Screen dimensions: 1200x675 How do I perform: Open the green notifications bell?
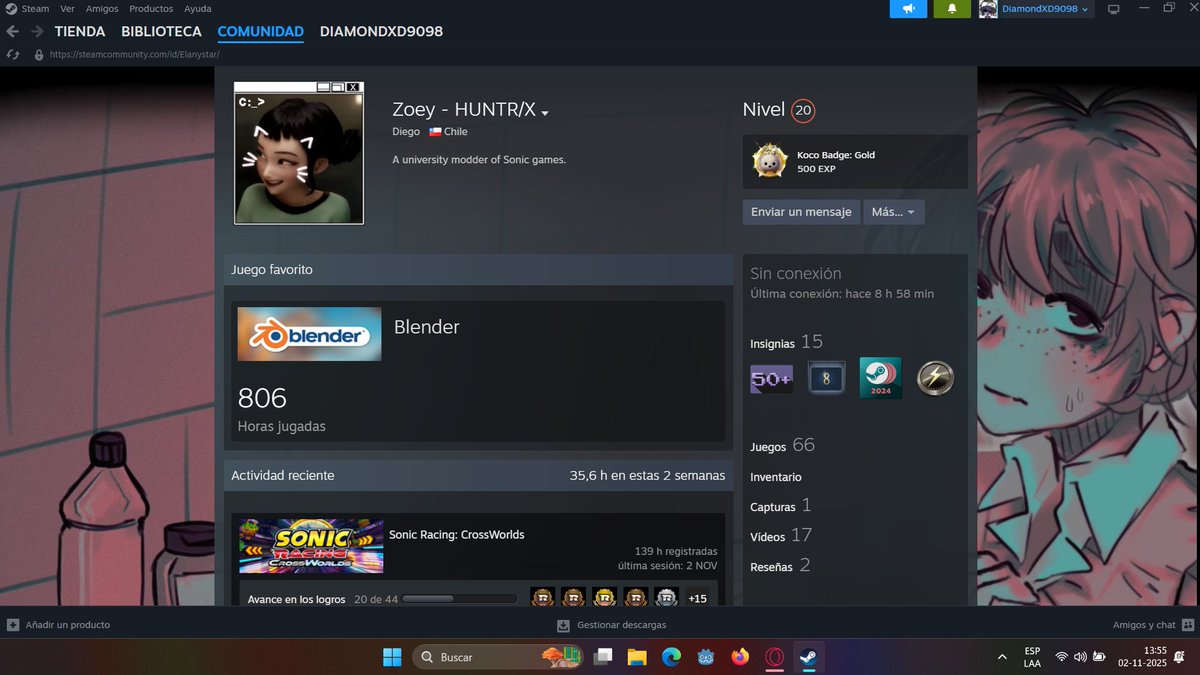click(952, 9)
